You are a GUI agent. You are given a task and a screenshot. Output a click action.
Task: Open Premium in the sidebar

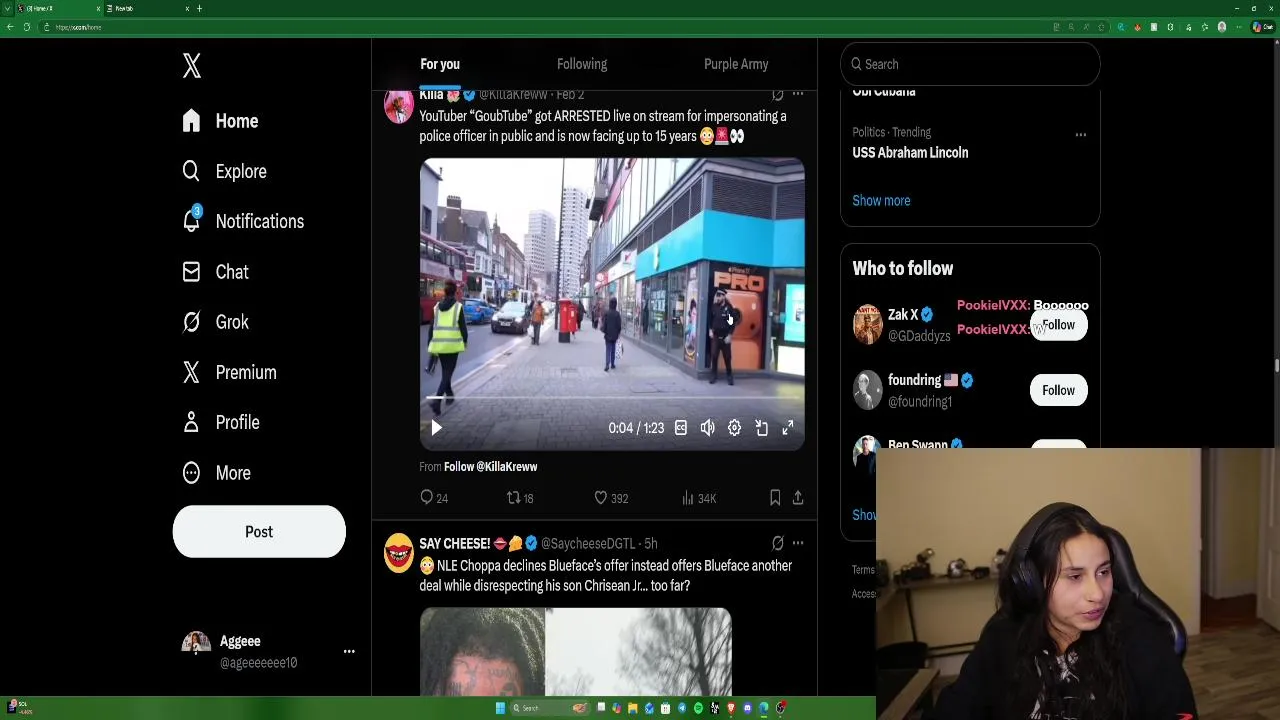pyautogui.click(x=229, y=372)
